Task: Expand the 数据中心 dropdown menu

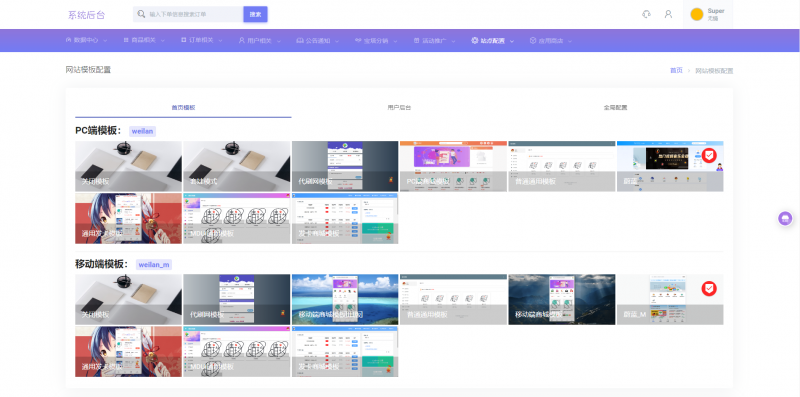Action: click(86, 40)
